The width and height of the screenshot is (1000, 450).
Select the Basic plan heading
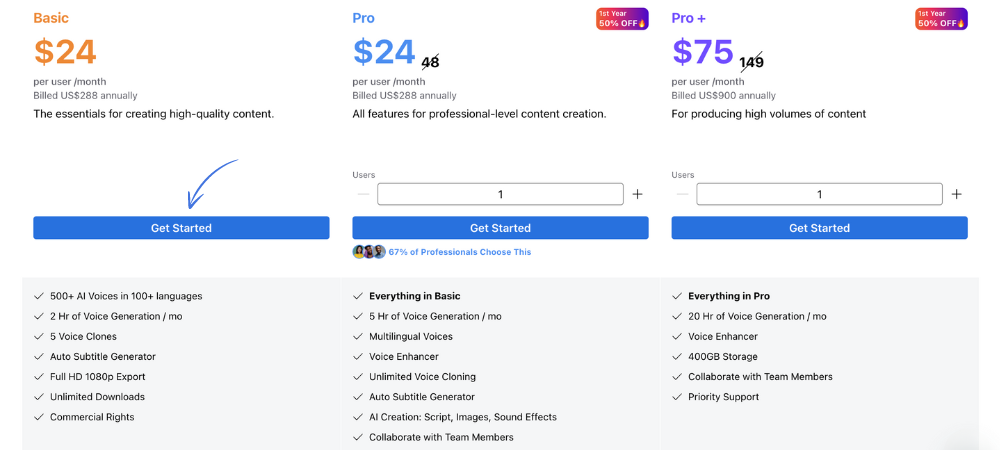click(x=51, y=18)
